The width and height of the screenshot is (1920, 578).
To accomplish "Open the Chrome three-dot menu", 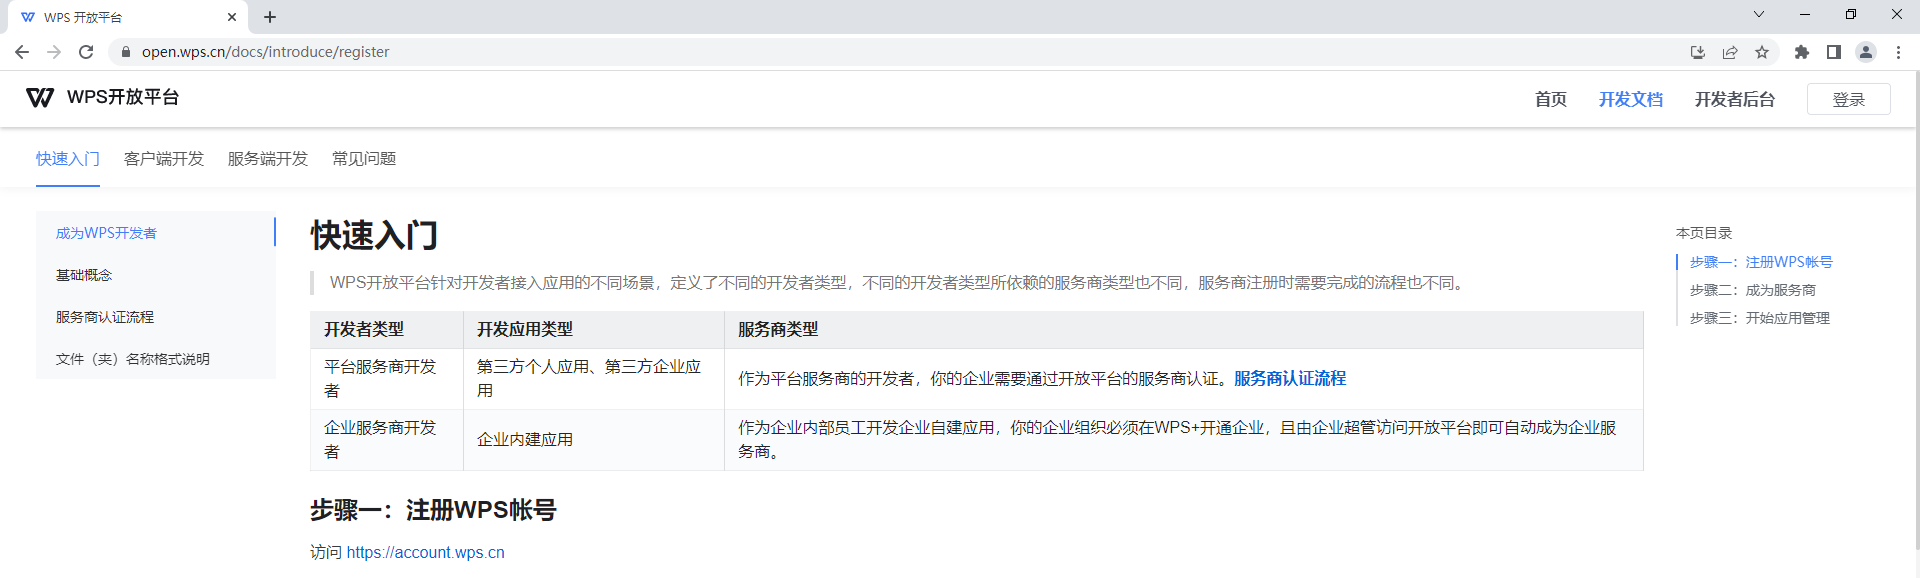I will tap(1898, 52).
